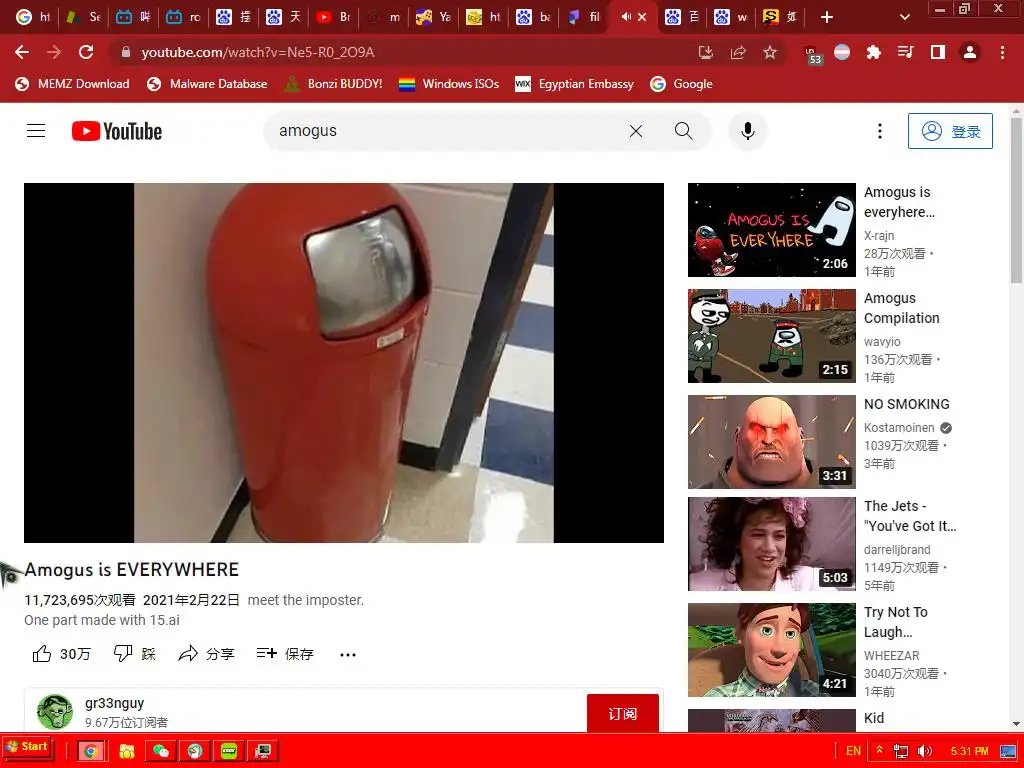Share the video via 分享
Viewport: 1024px width, 768px height.
(x=206, y=654)
